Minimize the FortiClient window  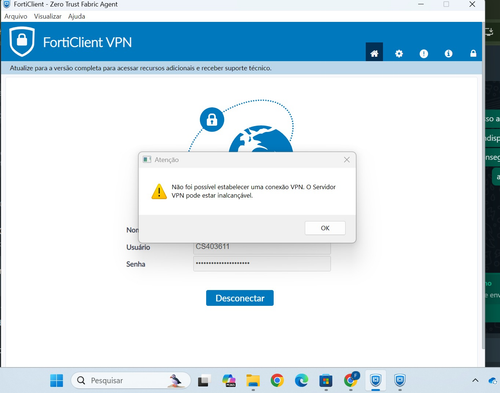pos(421,4)
